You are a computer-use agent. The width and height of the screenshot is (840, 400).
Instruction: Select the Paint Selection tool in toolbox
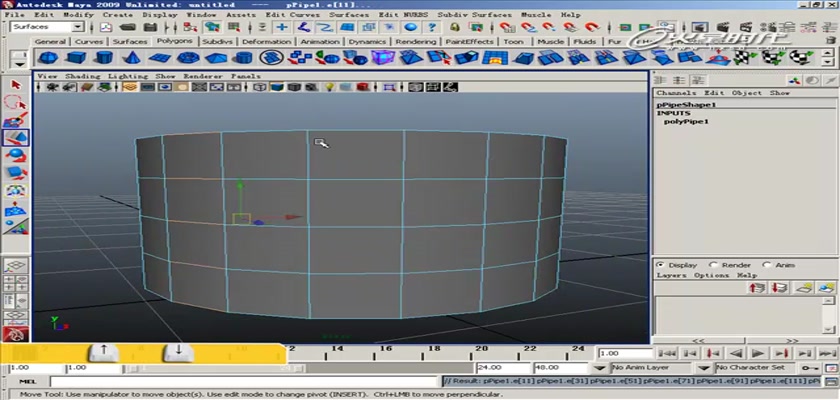16,119
